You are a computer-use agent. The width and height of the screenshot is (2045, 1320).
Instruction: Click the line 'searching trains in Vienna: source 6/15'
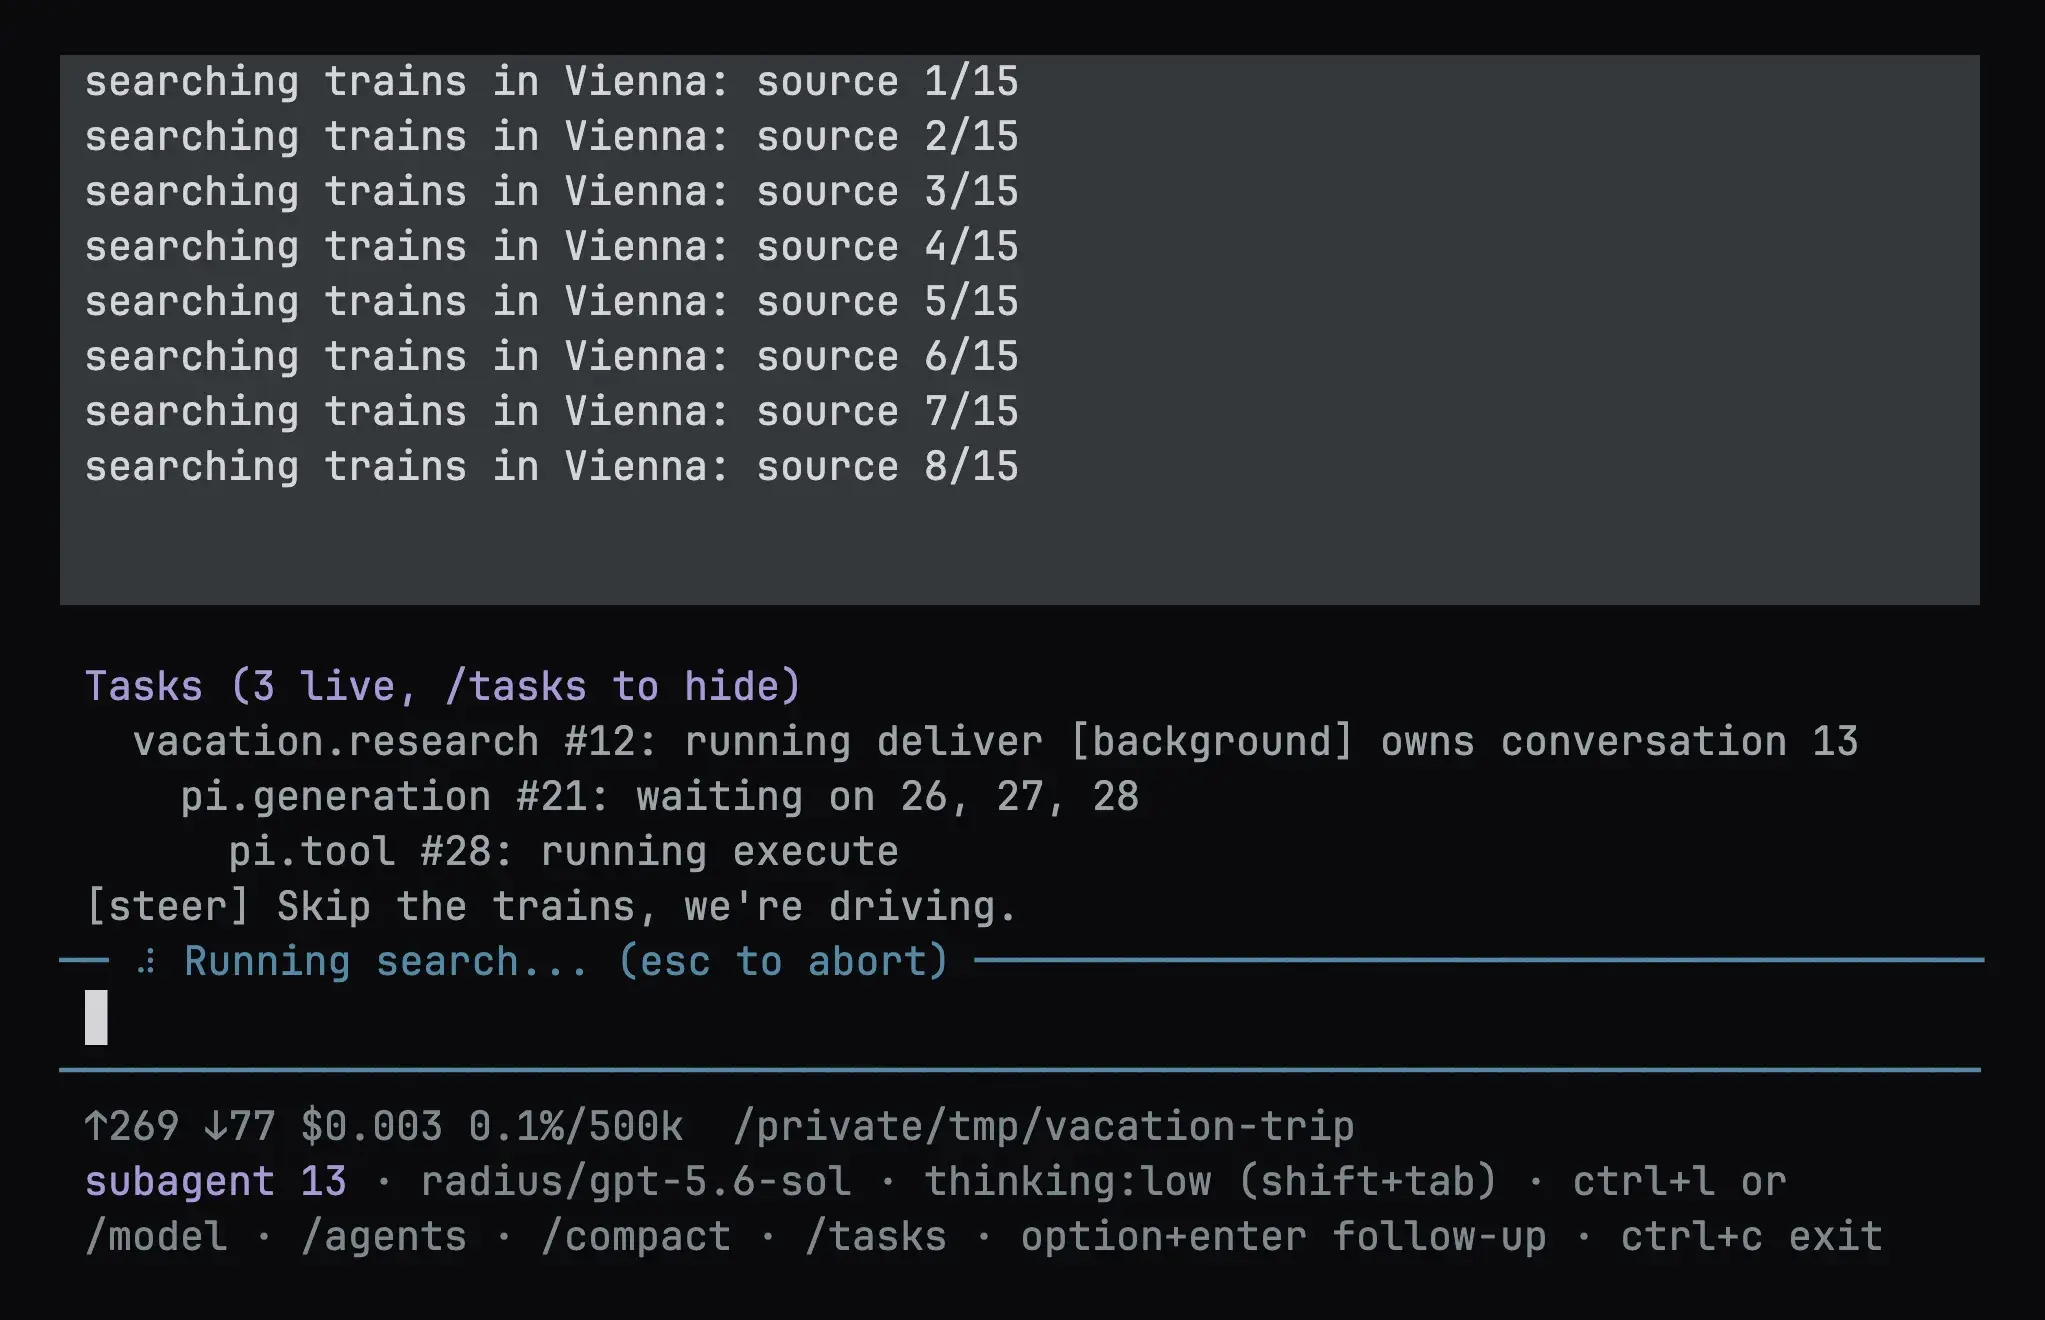[551, 356]
